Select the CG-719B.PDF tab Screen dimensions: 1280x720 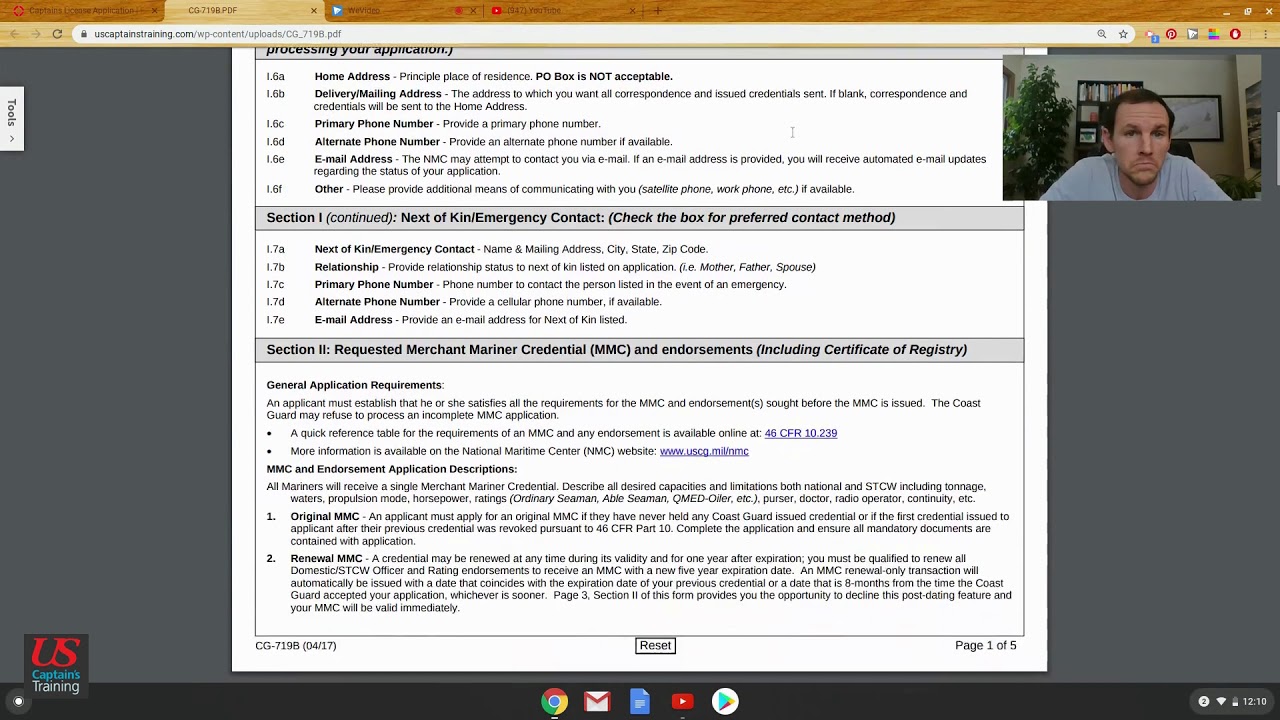[x=244, y=10]
